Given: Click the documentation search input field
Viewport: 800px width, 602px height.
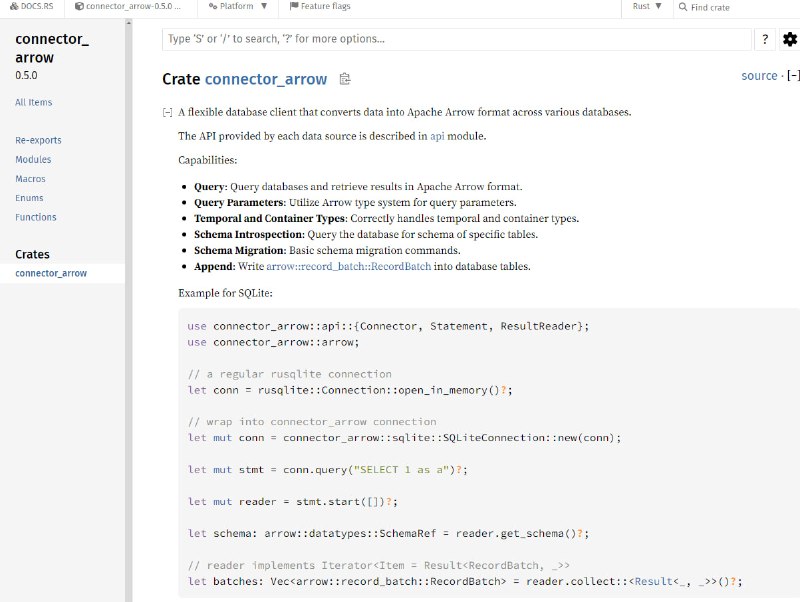Looking at the screenshot, I should coord(456,39).
